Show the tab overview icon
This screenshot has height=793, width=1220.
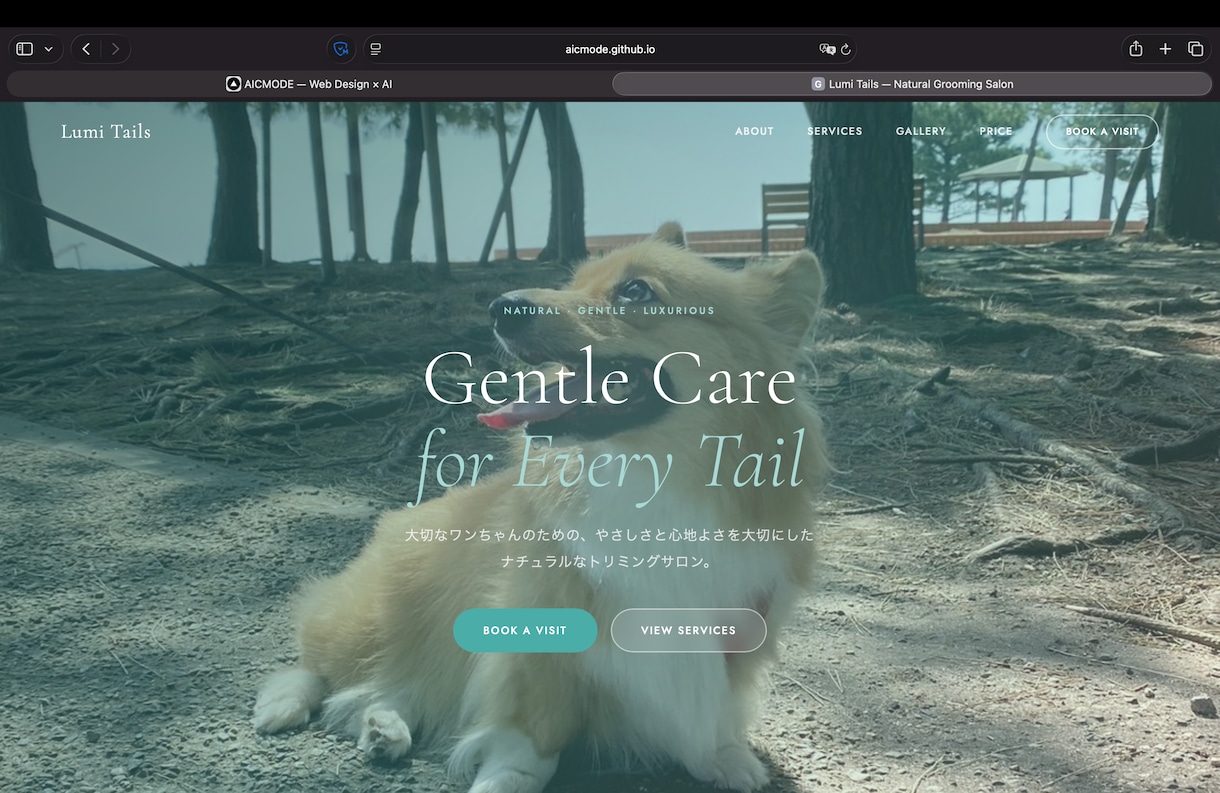tap(1195, 49)
